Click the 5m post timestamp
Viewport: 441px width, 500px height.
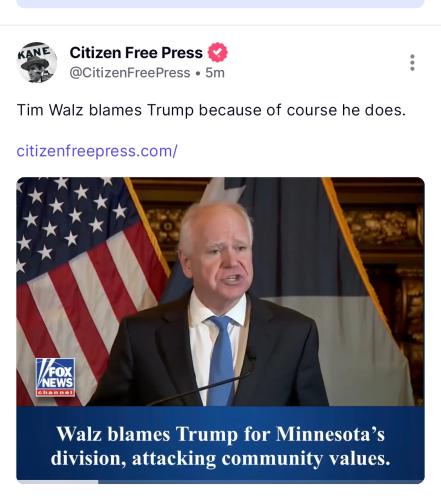(215, 73)
